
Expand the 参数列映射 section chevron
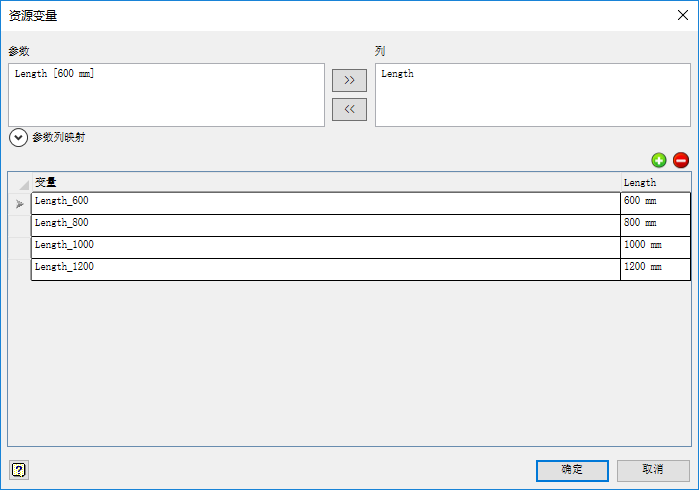coord(18,138)
